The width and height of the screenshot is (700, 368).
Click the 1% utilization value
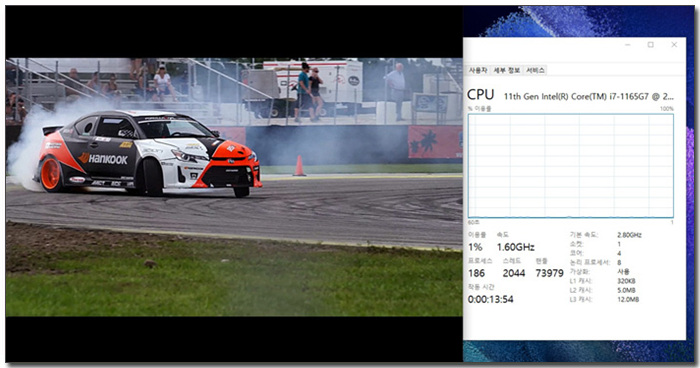[x=475, y=247]
